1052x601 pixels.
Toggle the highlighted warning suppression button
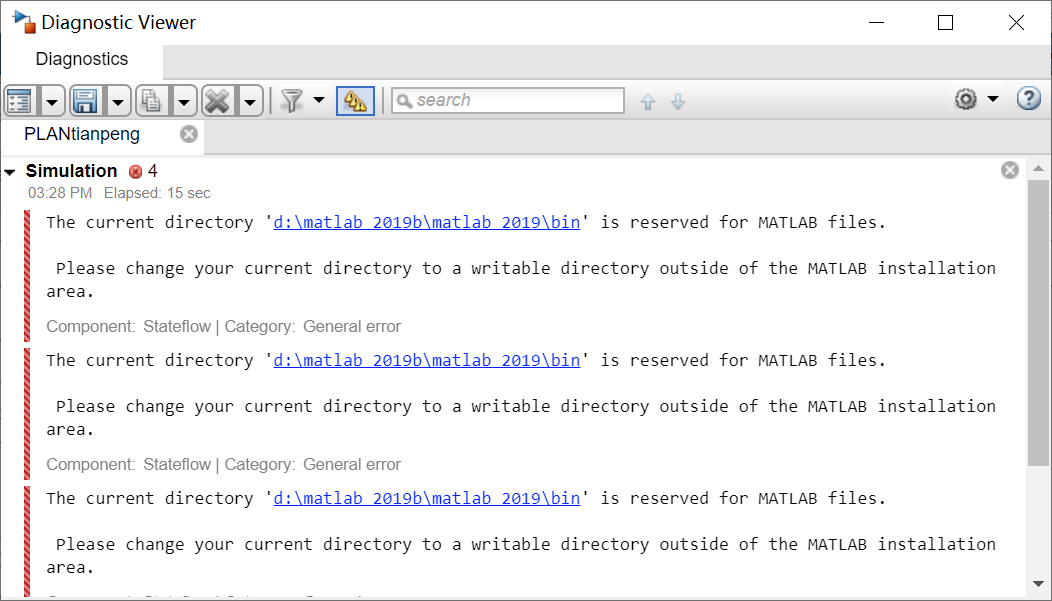355,100
